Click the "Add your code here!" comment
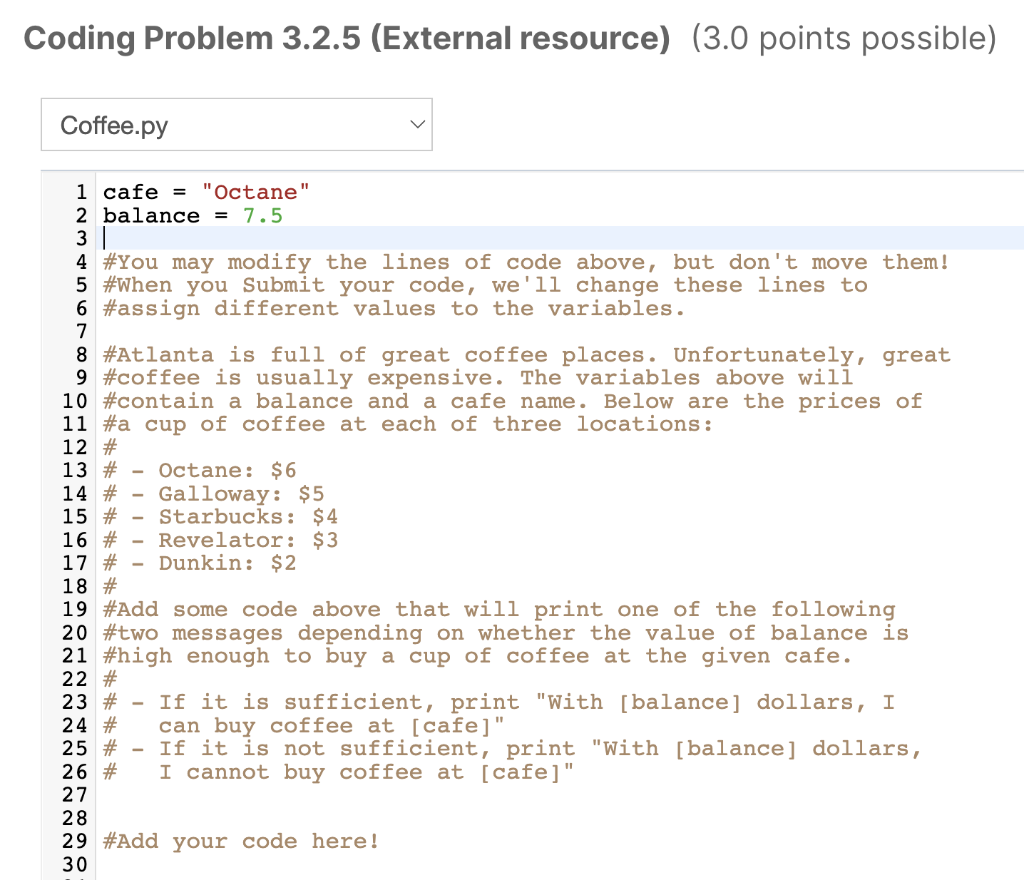 pyautogui.click(x=240, y=841)
